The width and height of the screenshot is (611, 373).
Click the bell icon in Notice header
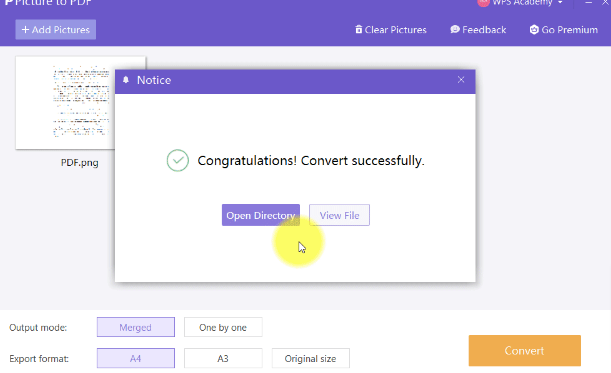click(125, 80)
